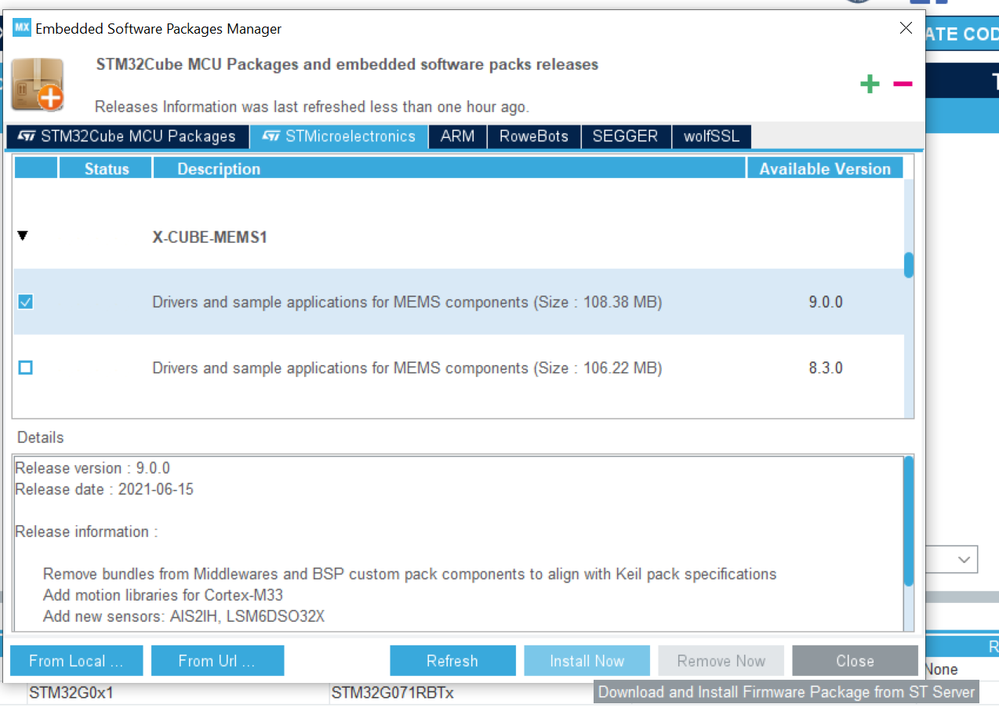Select the 106.22 MB MEMS drivers description
The width and height of the screenshot is (999, 715).
407,368
